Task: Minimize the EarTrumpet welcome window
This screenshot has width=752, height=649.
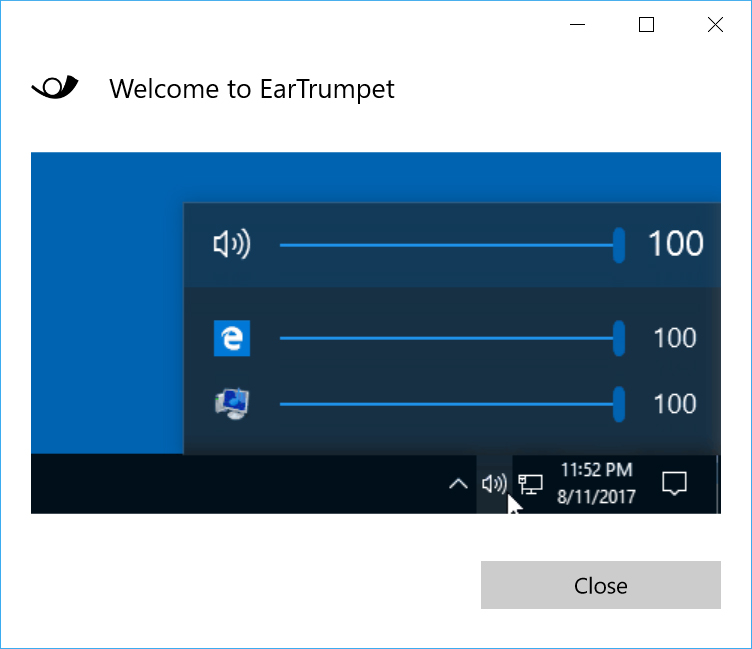Action: 577,24
